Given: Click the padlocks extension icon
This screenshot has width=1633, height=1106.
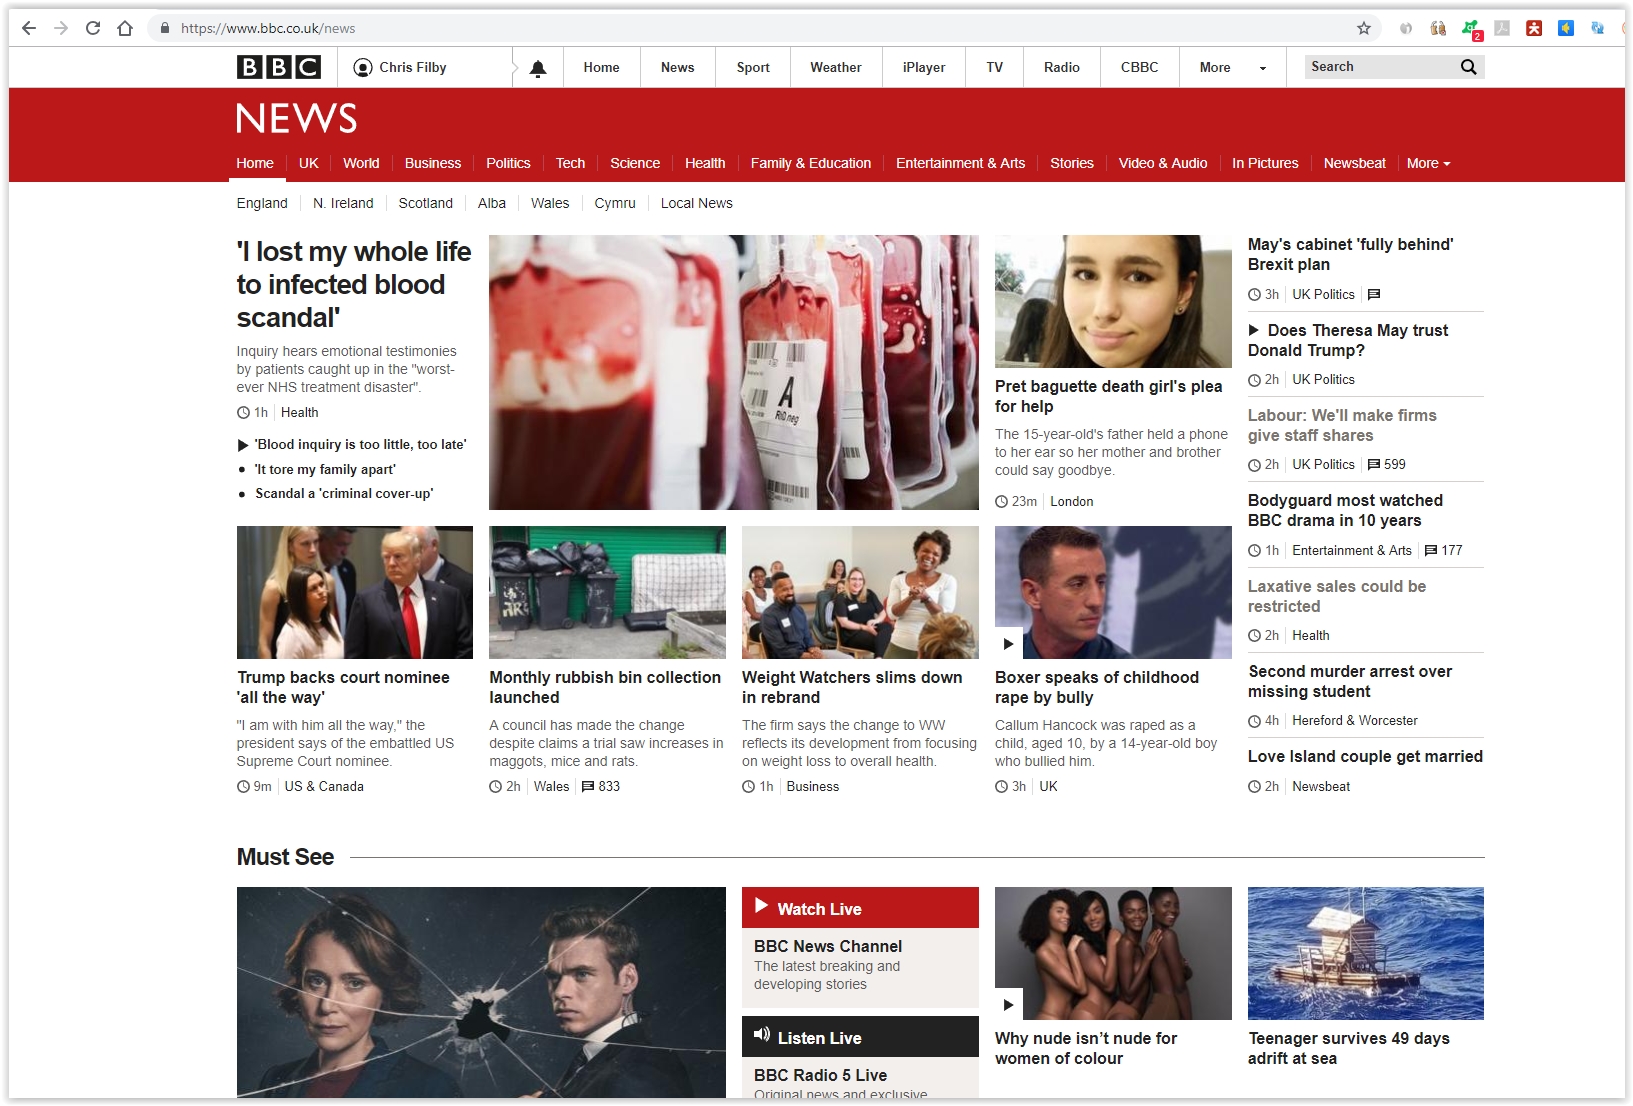Looking at the screenshot, I should point(1438,28).
